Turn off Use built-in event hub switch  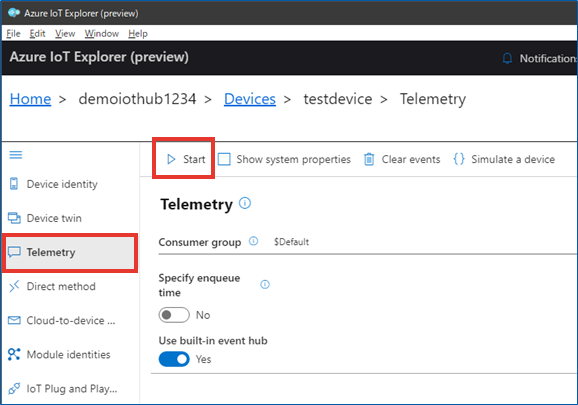[x=174, y=359]
